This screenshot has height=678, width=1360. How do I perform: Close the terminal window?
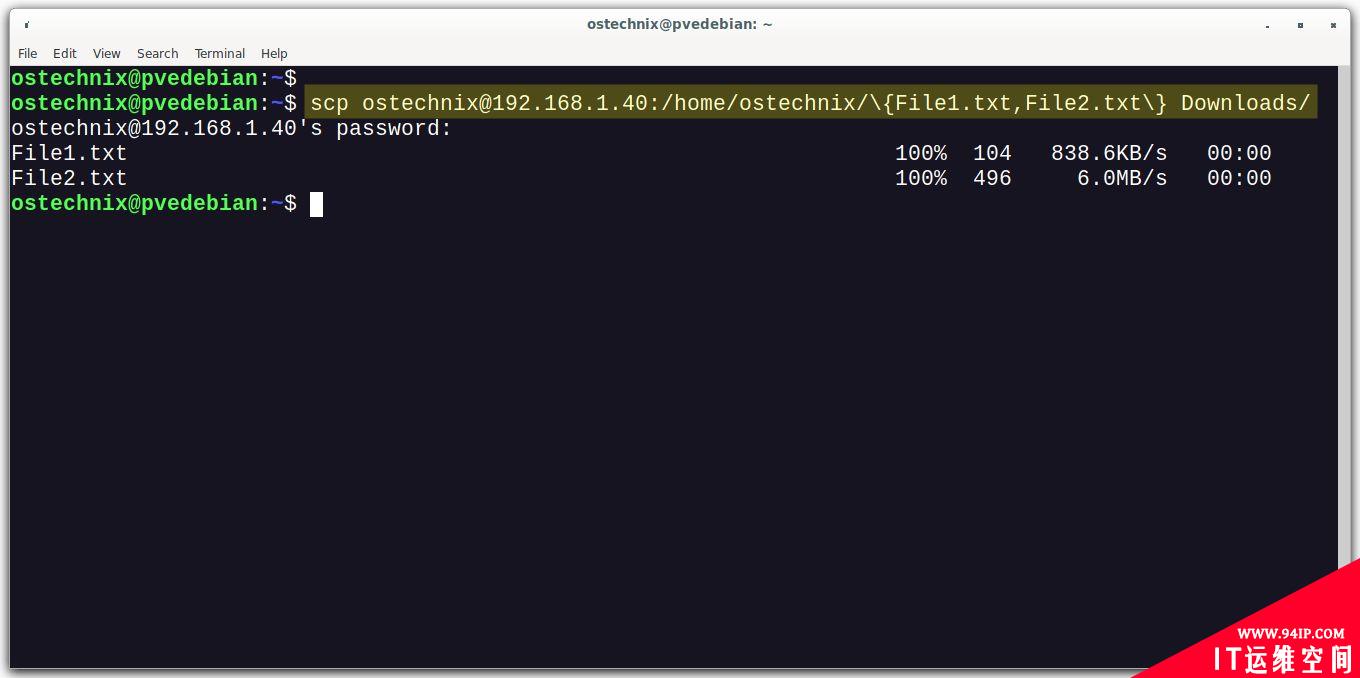pos(1335,24)
